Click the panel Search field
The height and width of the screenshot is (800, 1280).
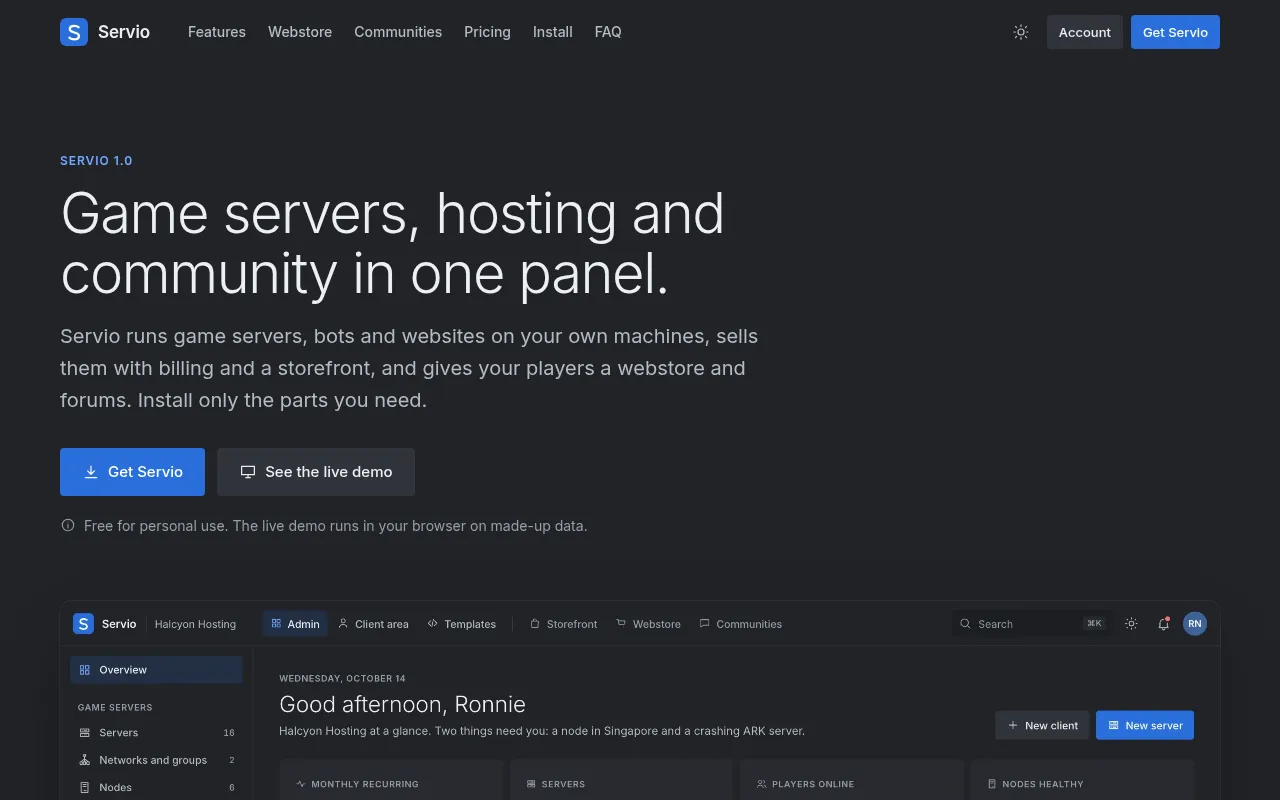click(x=1031, y=624)
